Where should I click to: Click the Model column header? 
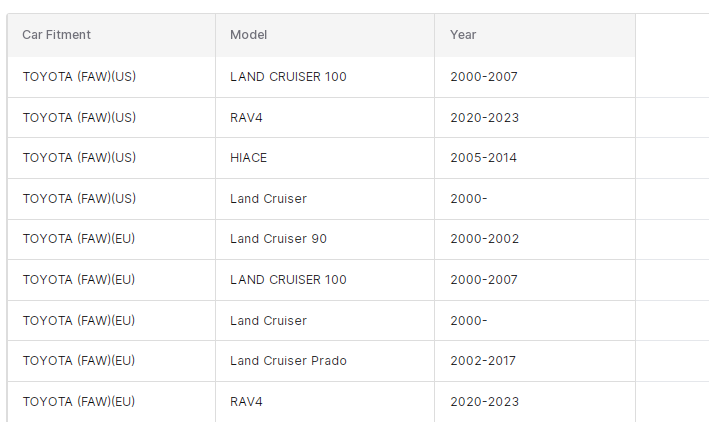coord(249,35)
